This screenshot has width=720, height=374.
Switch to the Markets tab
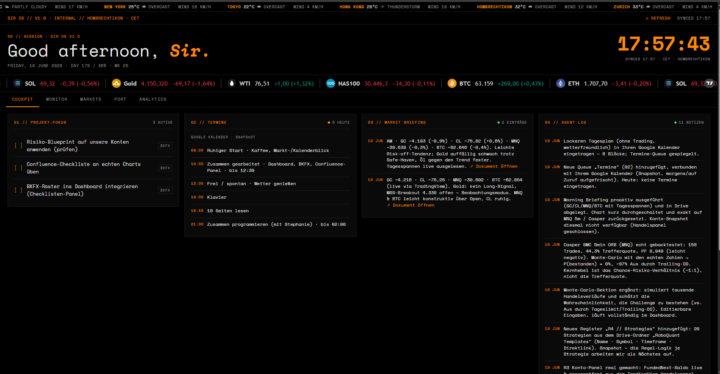[x=90, y=99]
